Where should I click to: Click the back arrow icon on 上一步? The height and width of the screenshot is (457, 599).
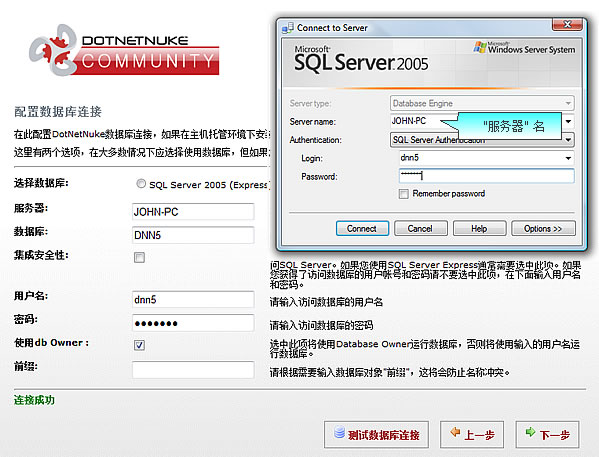click(x=455, y=432)
